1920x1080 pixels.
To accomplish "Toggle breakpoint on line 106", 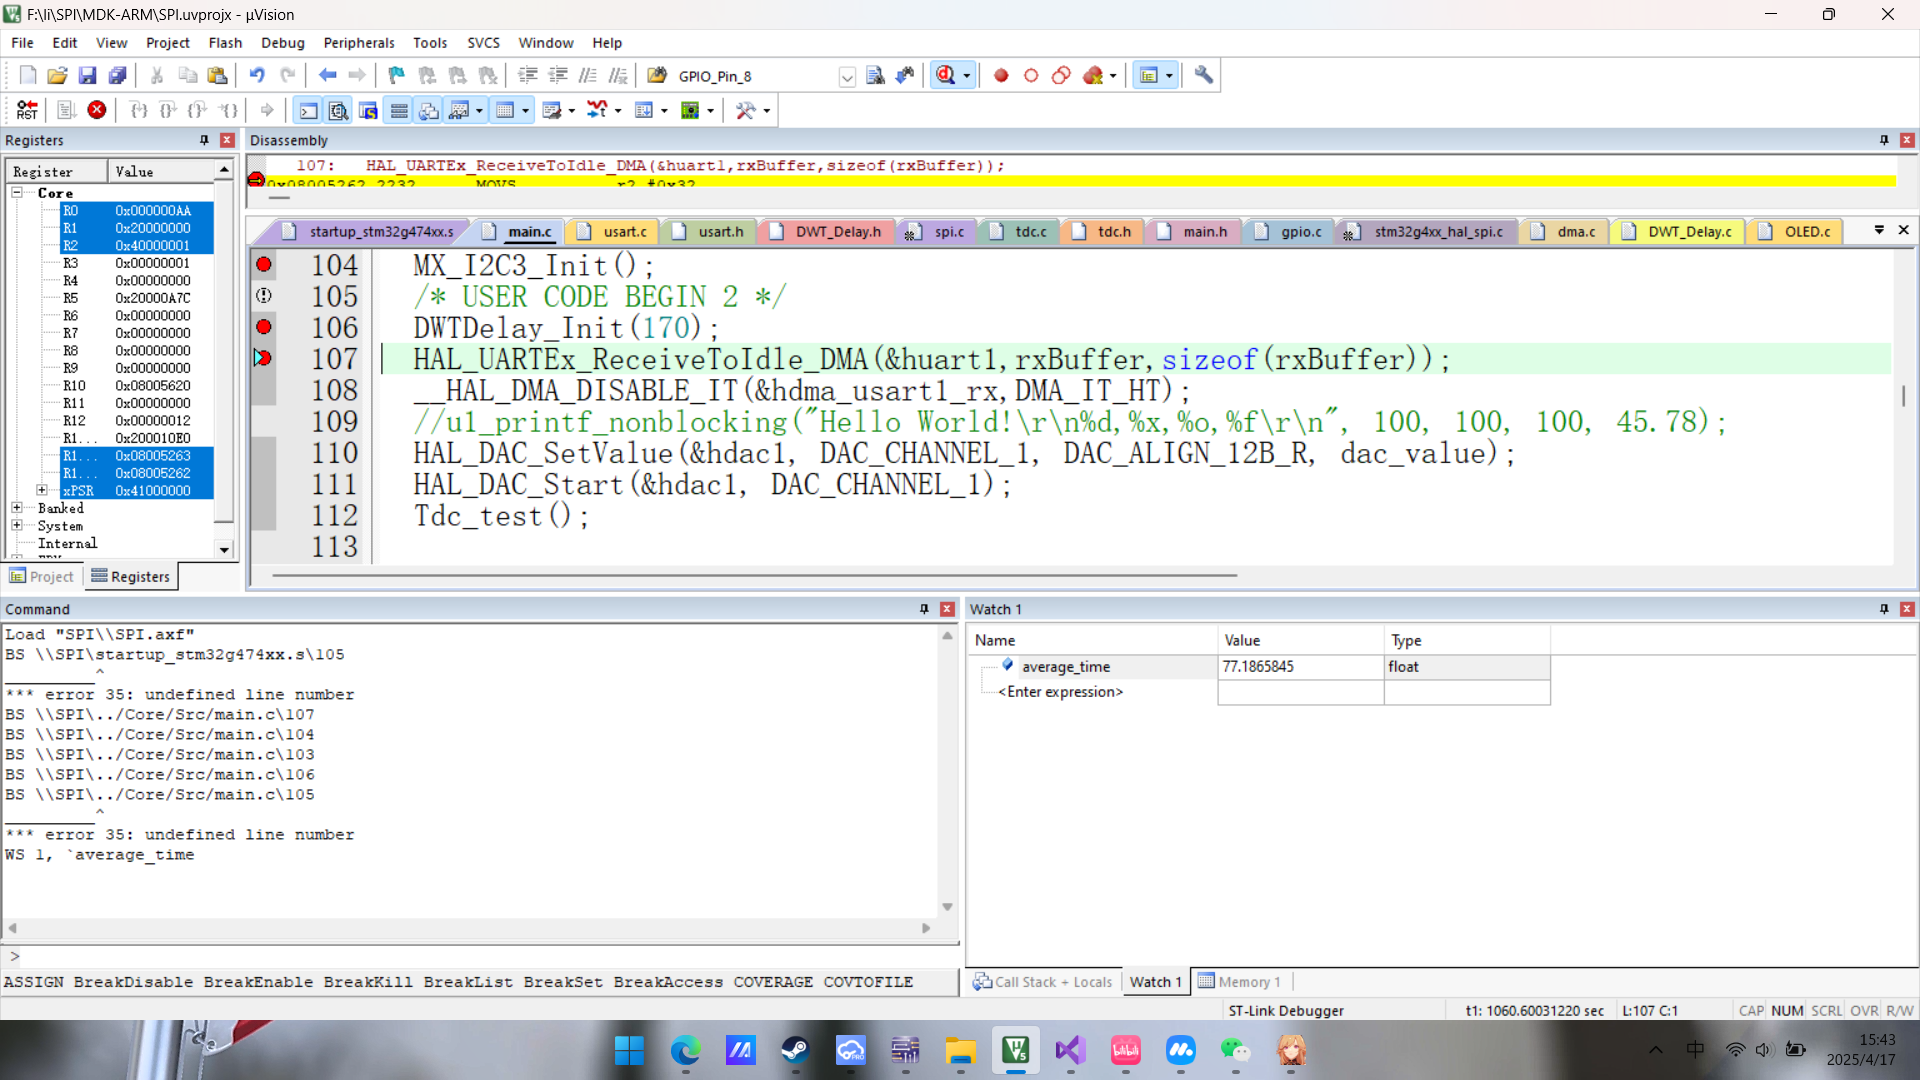I will (x=264, y=327).
